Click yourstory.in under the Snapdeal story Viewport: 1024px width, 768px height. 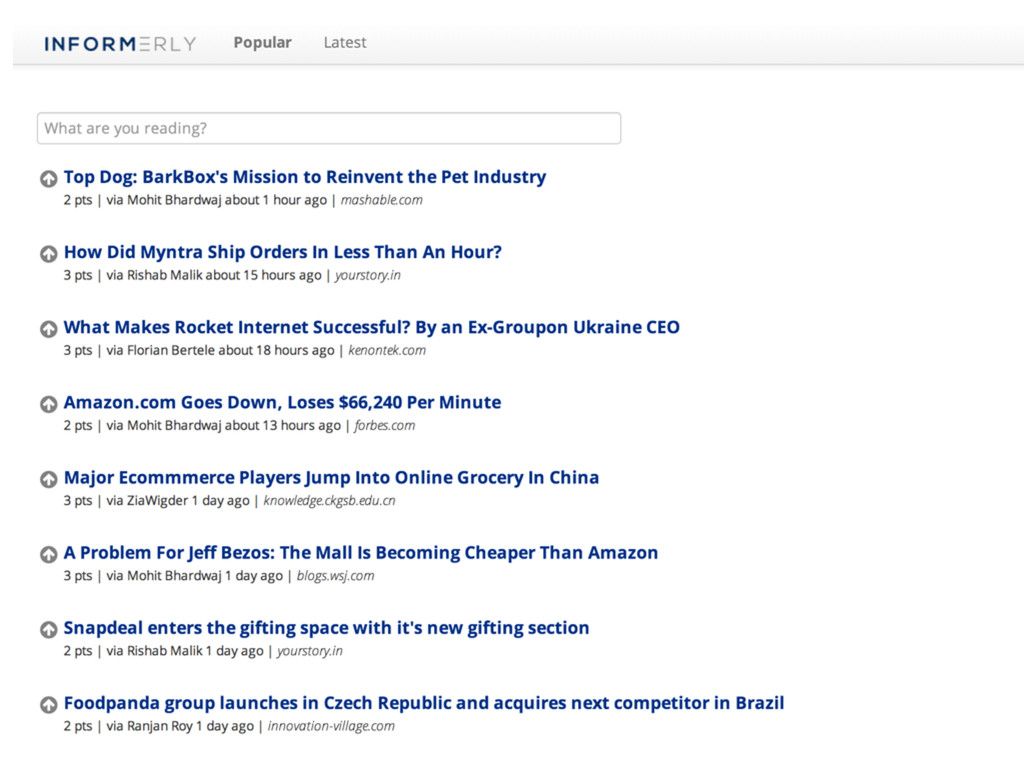tap(310, 651)
